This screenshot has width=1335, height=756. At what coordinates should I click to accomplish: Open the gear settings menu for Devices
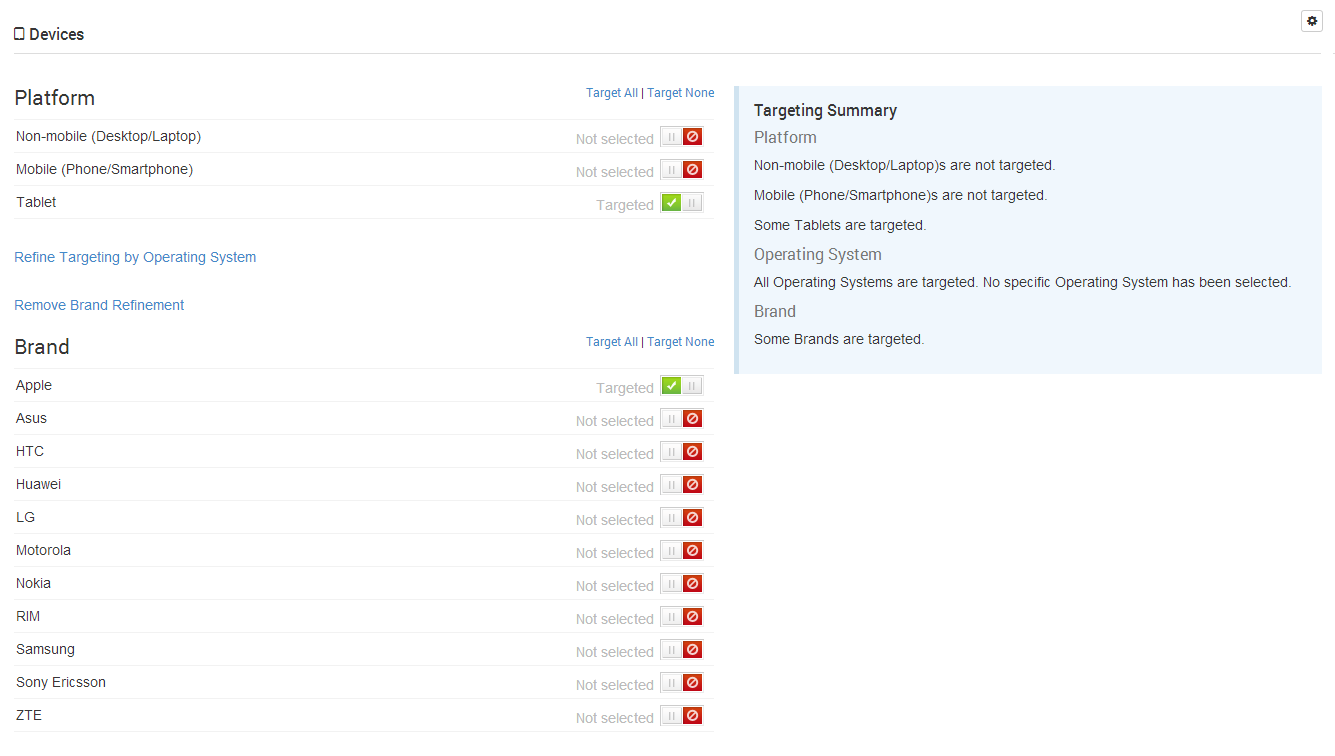[1311, 21]
